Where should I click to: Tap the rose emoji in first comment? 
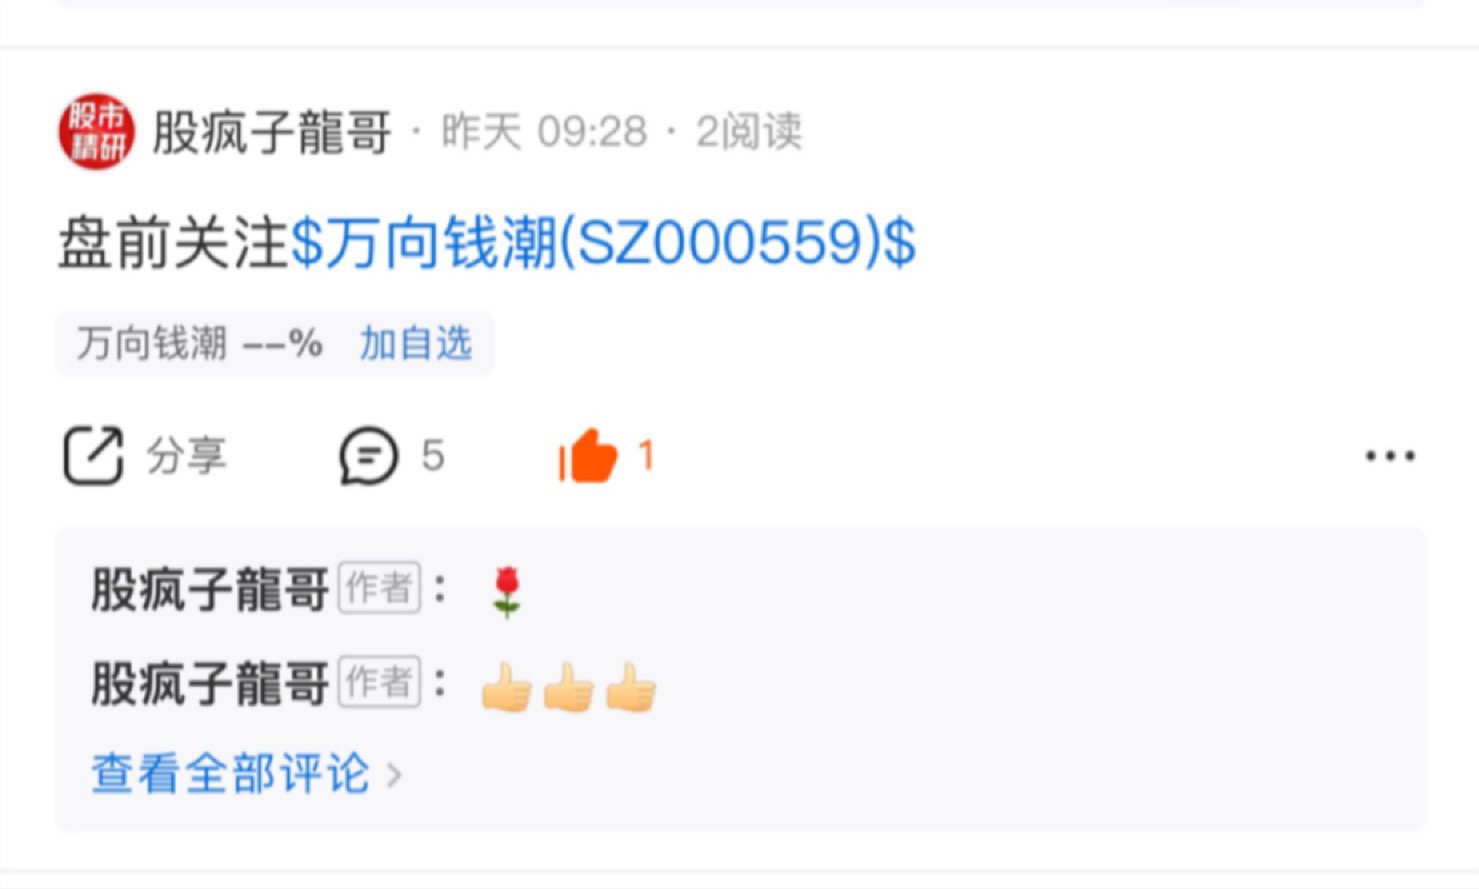click(507, 592)
